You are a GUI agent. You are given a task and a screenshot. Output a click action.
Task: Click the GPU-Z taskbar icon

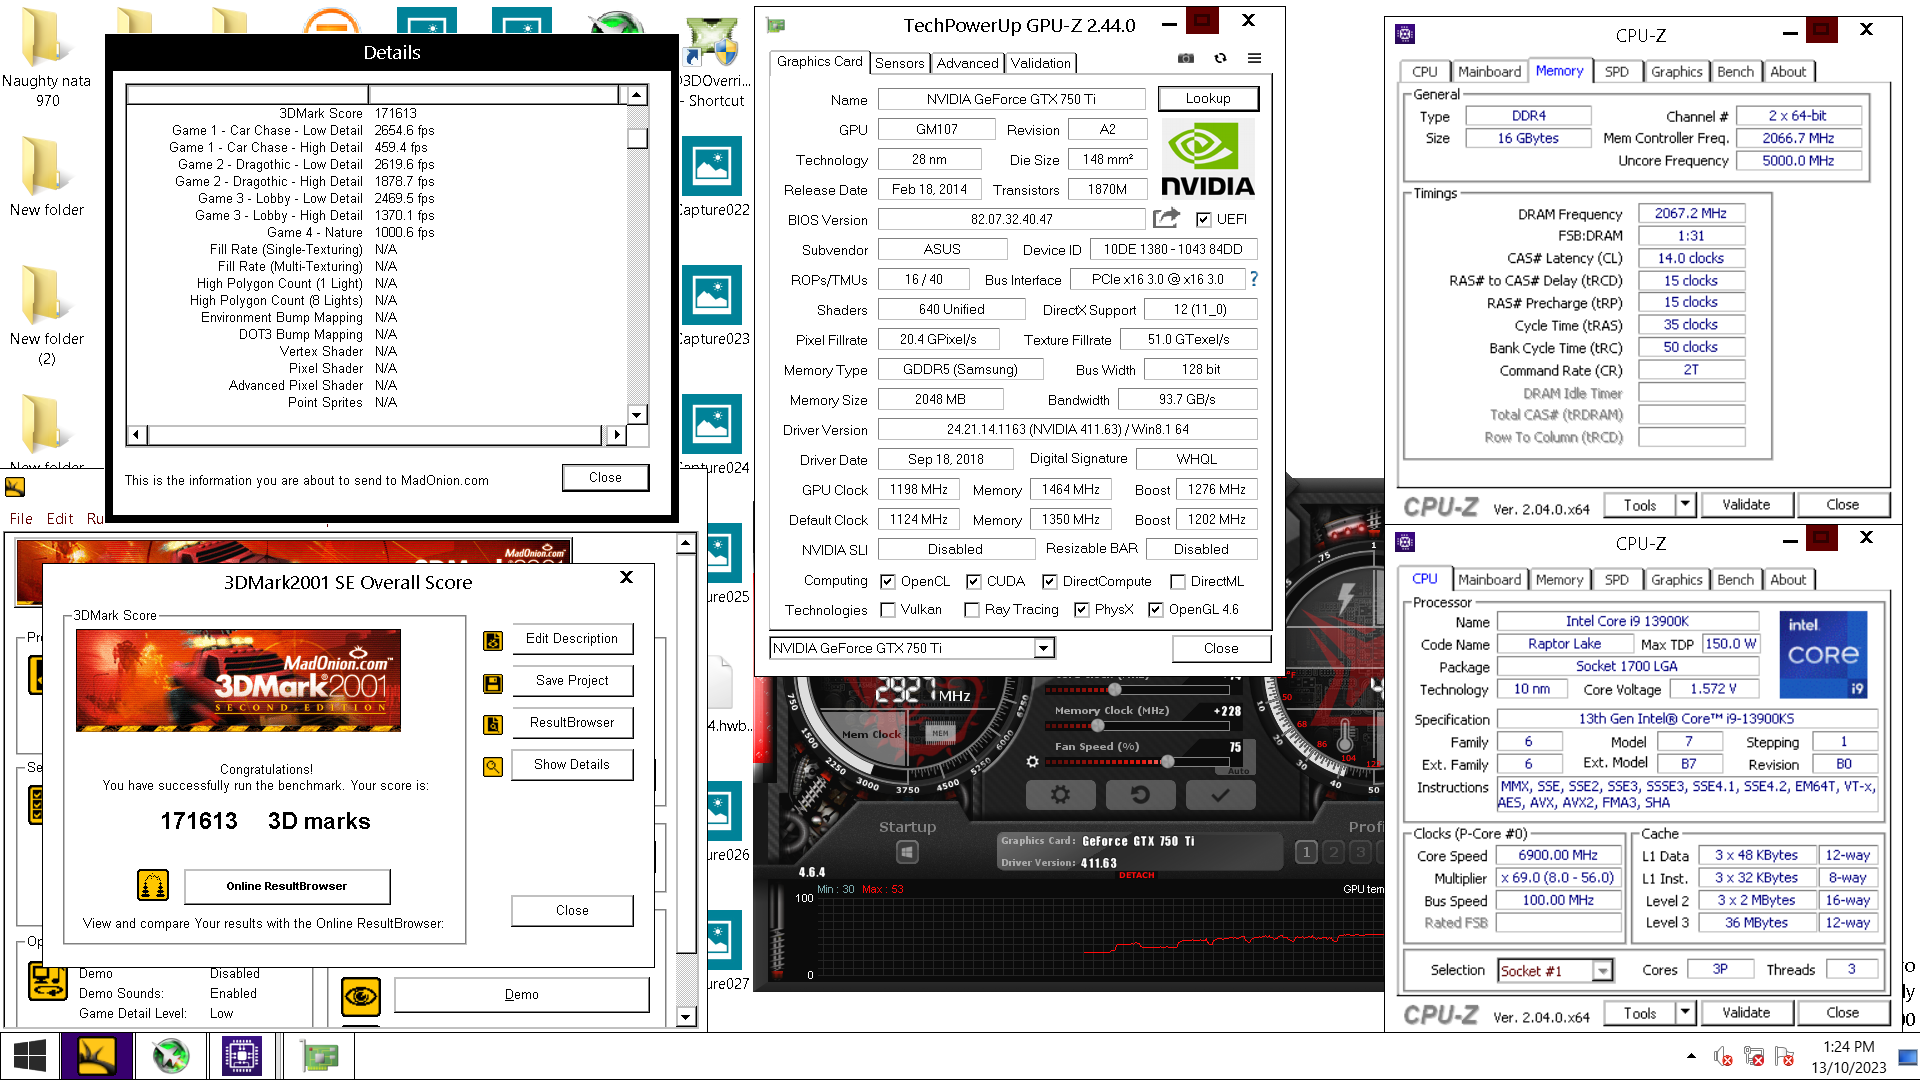click(319, 1056)
